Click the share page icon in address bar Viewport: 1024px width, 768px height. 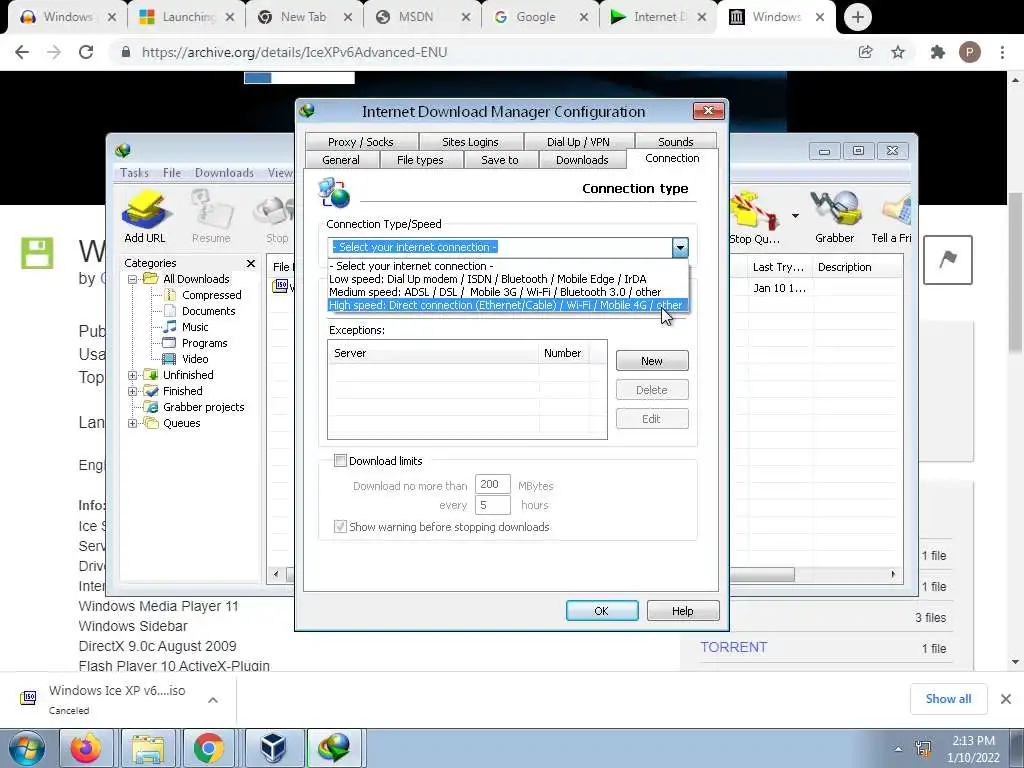pyautogui.click(x=865, y=52)
